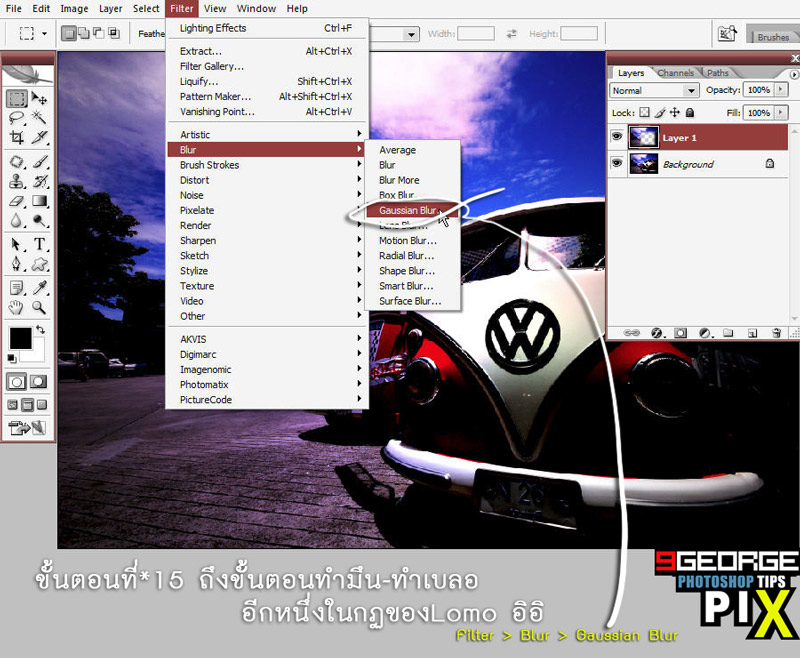Select the Rectangular Marquee tool in toolbox
The height and width of the screenshot is (658, 800).
point(16,98)
